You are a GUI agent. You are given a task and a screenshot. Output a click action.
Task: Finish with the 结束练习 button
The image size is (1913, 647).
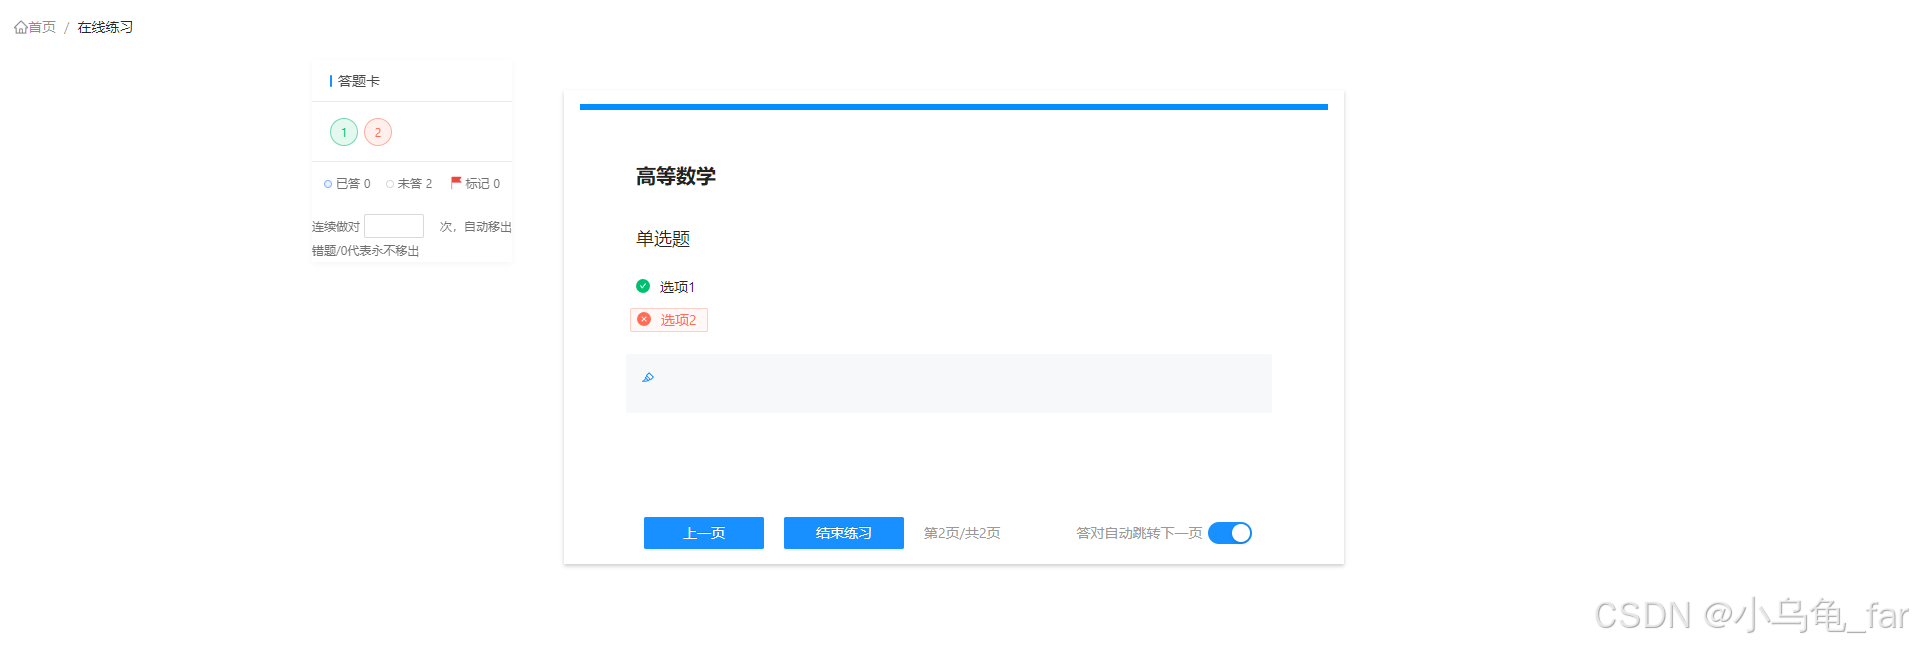point(844,533)
